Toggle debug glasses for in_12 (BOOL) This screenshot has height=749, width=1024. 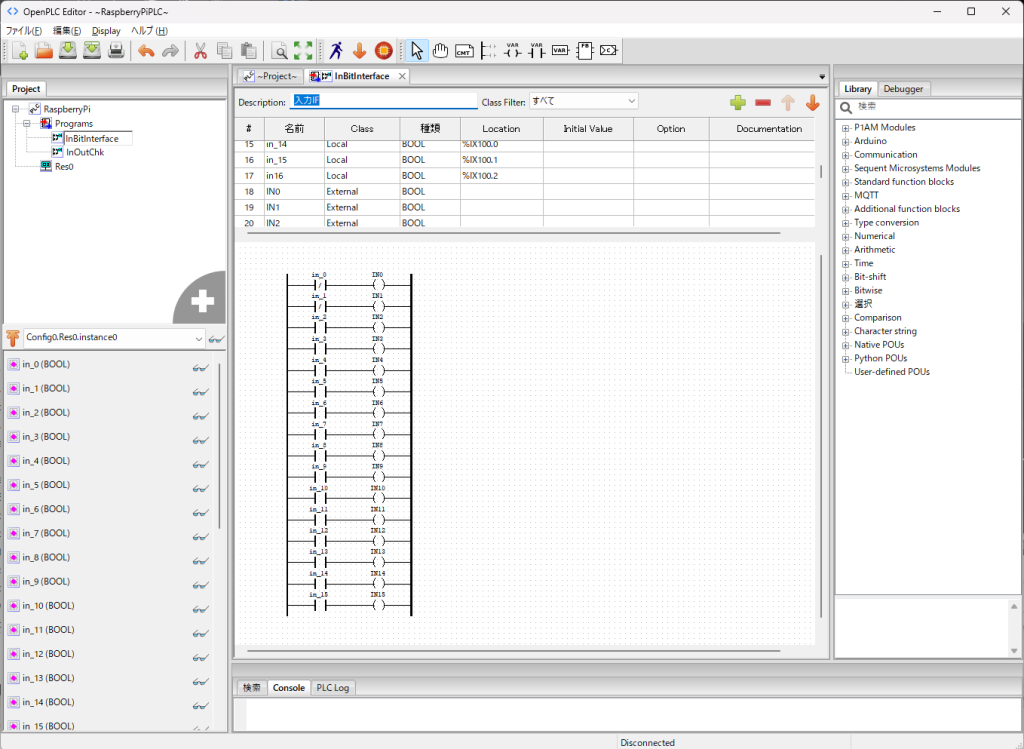click(x=200, y=658)
